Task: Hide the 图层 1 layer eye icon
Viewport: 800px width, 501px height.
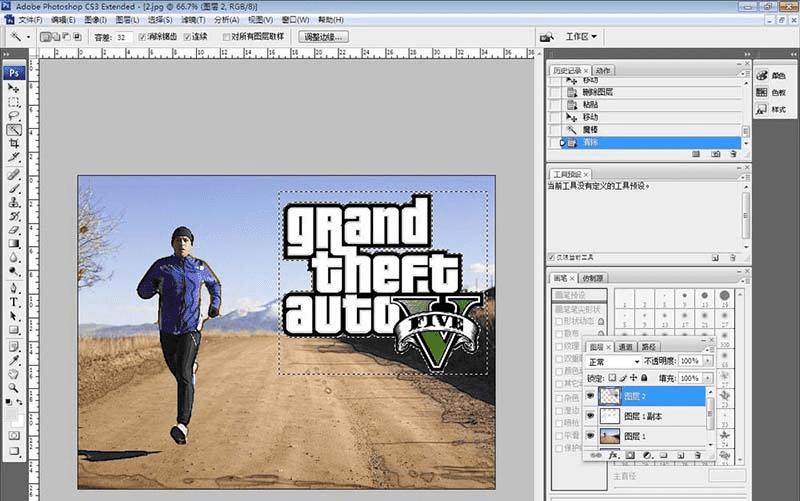Action: [590, 436]
